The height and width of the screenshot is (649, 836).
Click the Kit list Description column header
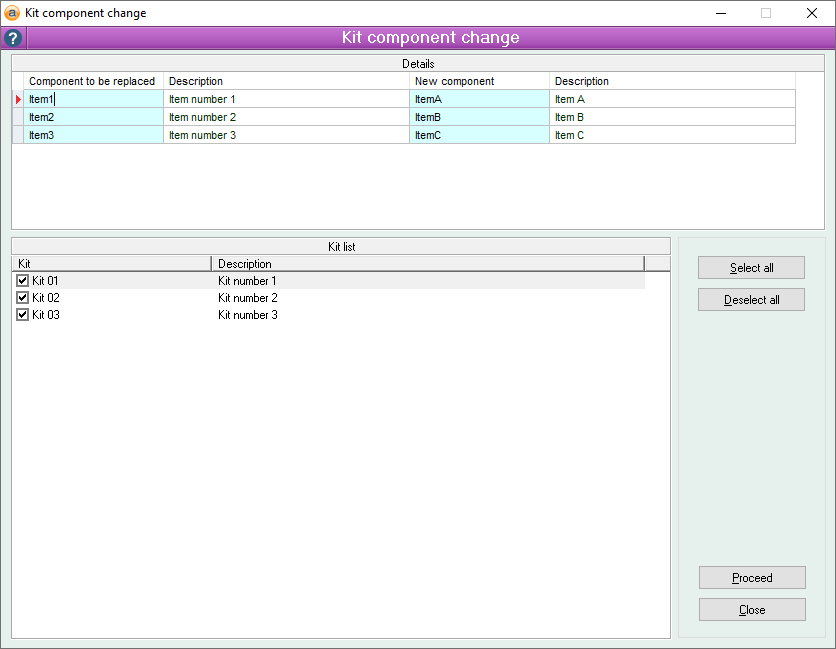(x=427, y=264)
